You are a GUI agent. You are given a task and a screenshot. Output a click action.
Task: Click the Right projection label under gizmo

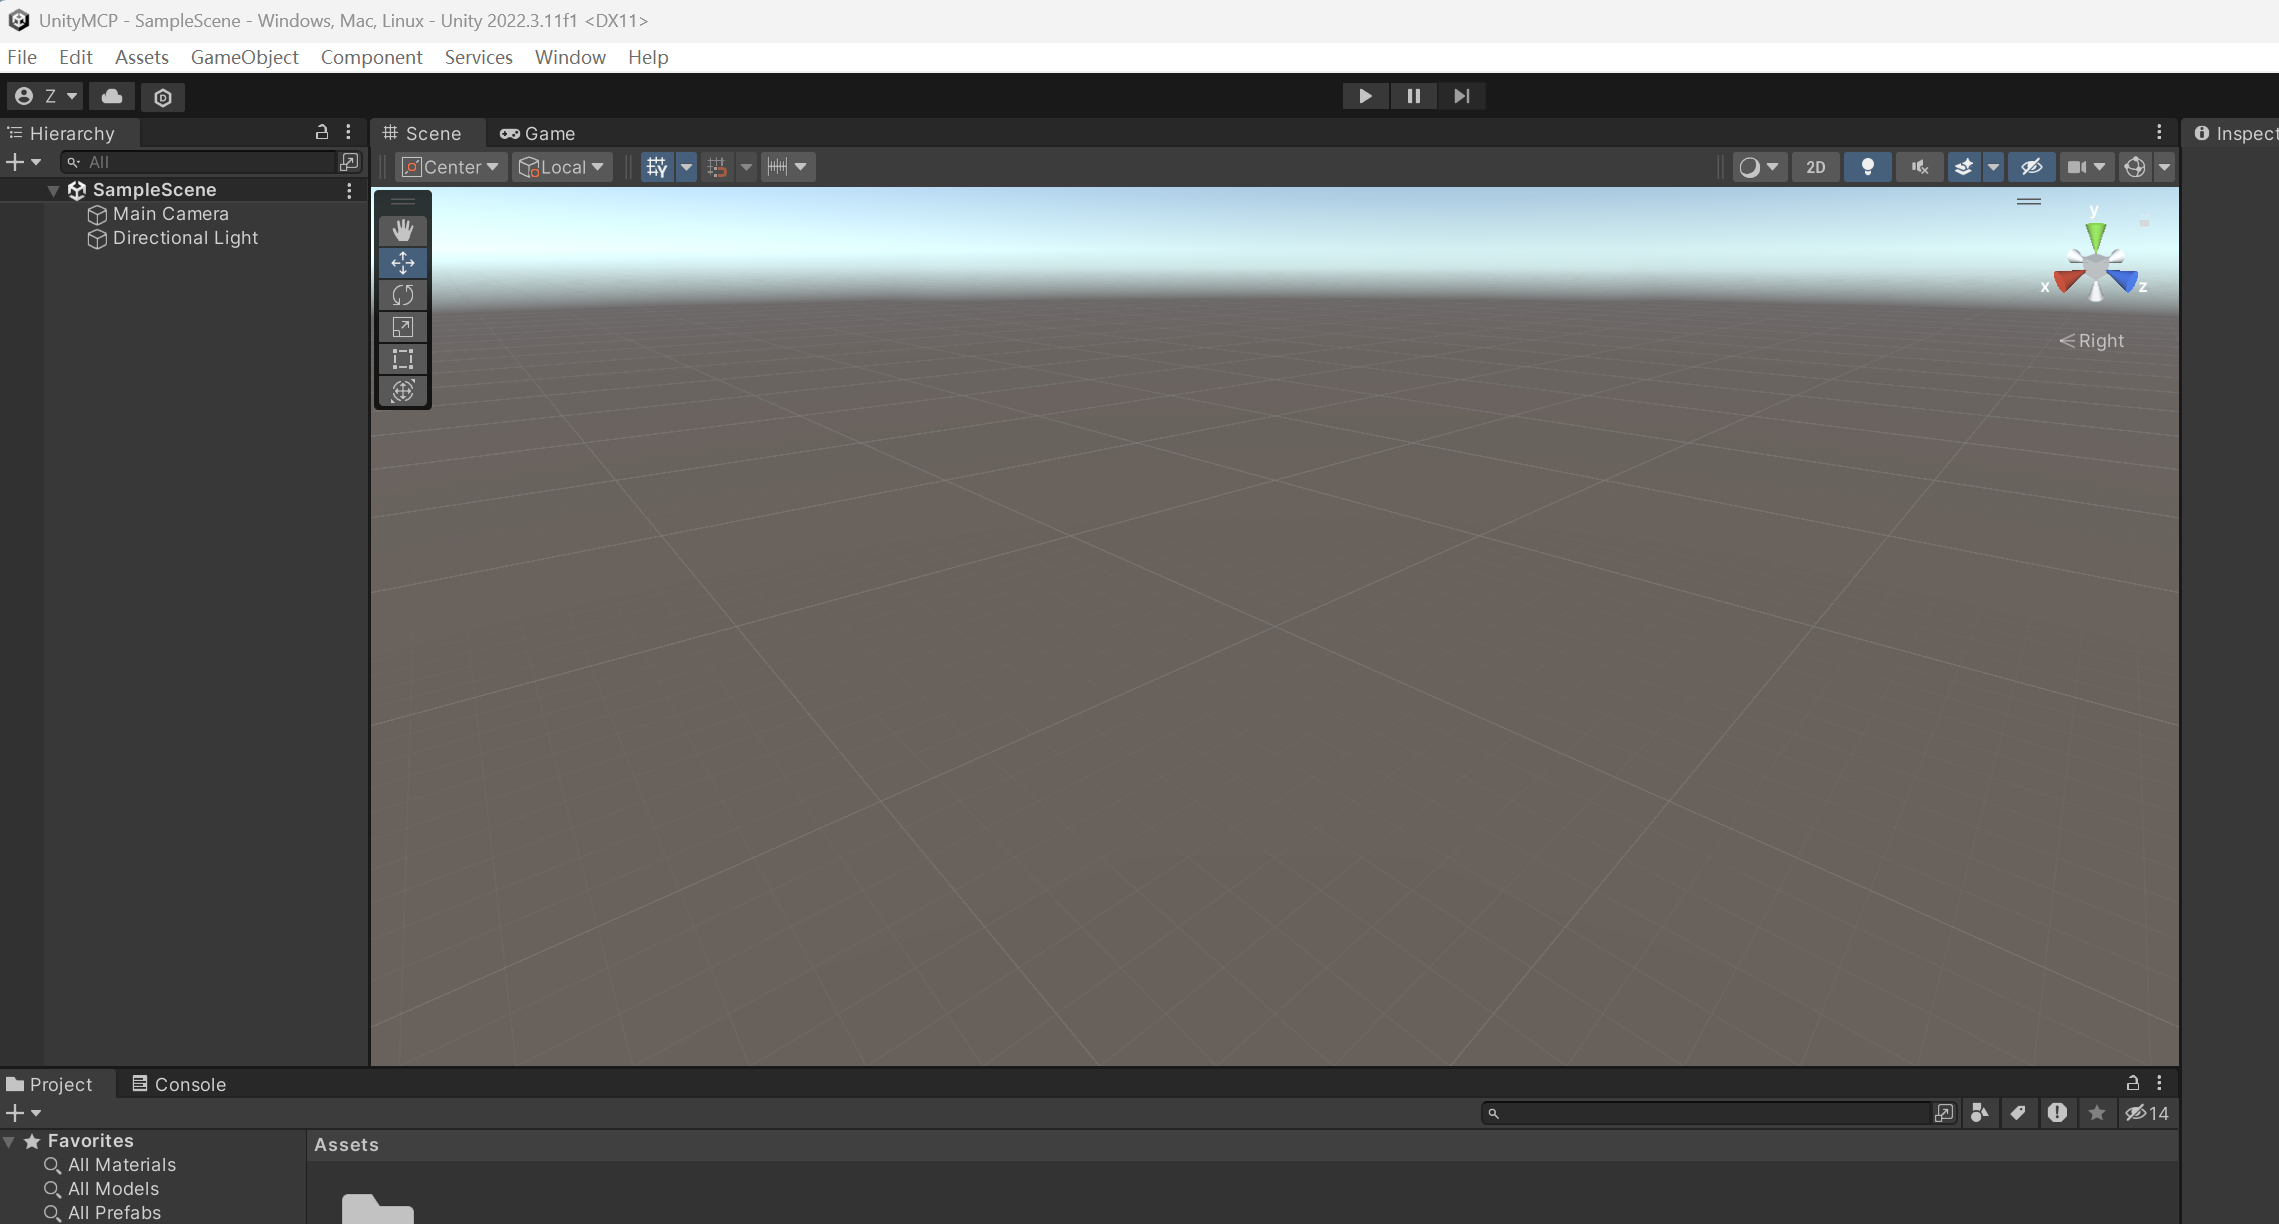(x=2091, y=341)
